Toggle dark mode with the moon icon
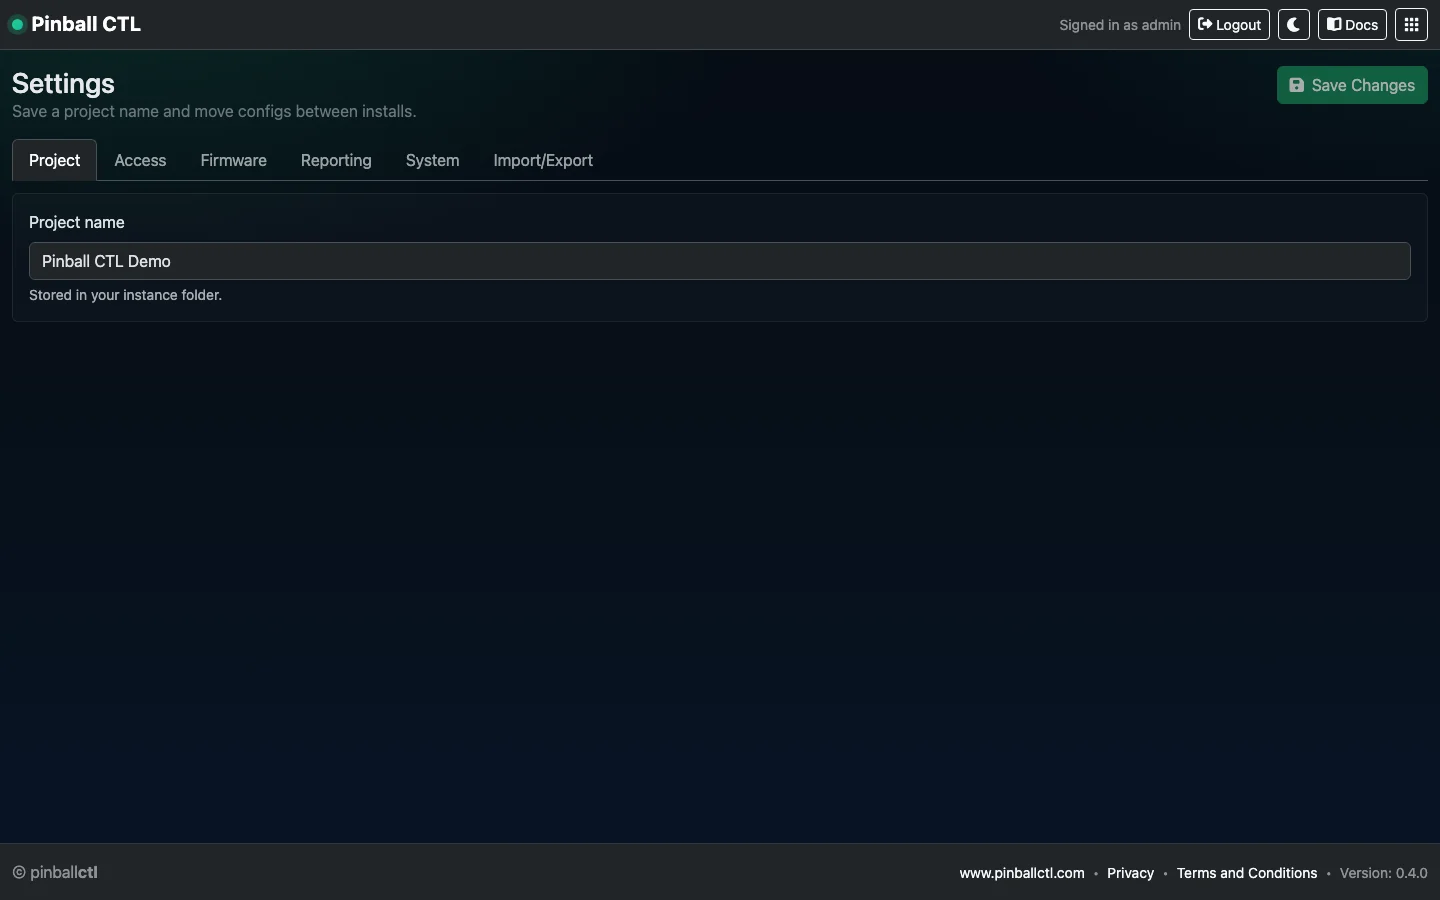 tap(1293, 24)
